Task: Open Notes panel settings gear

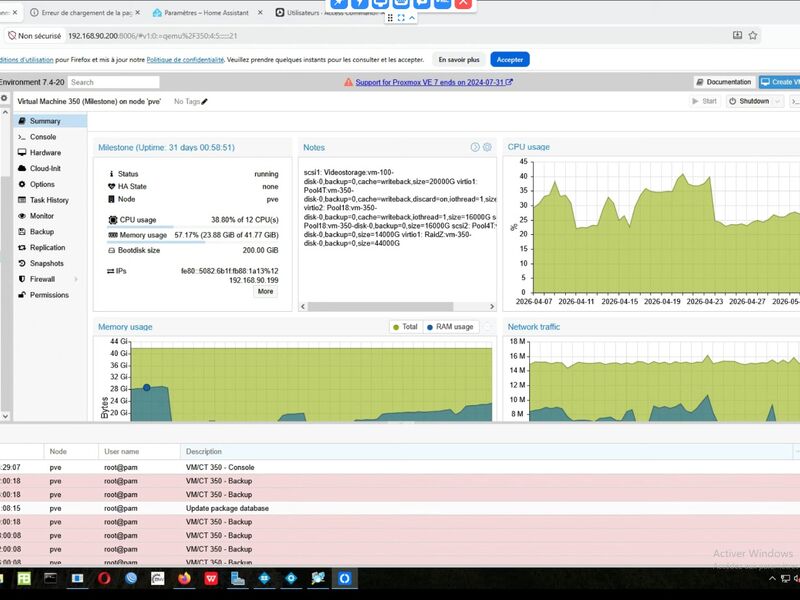Action: coord(487,147)
